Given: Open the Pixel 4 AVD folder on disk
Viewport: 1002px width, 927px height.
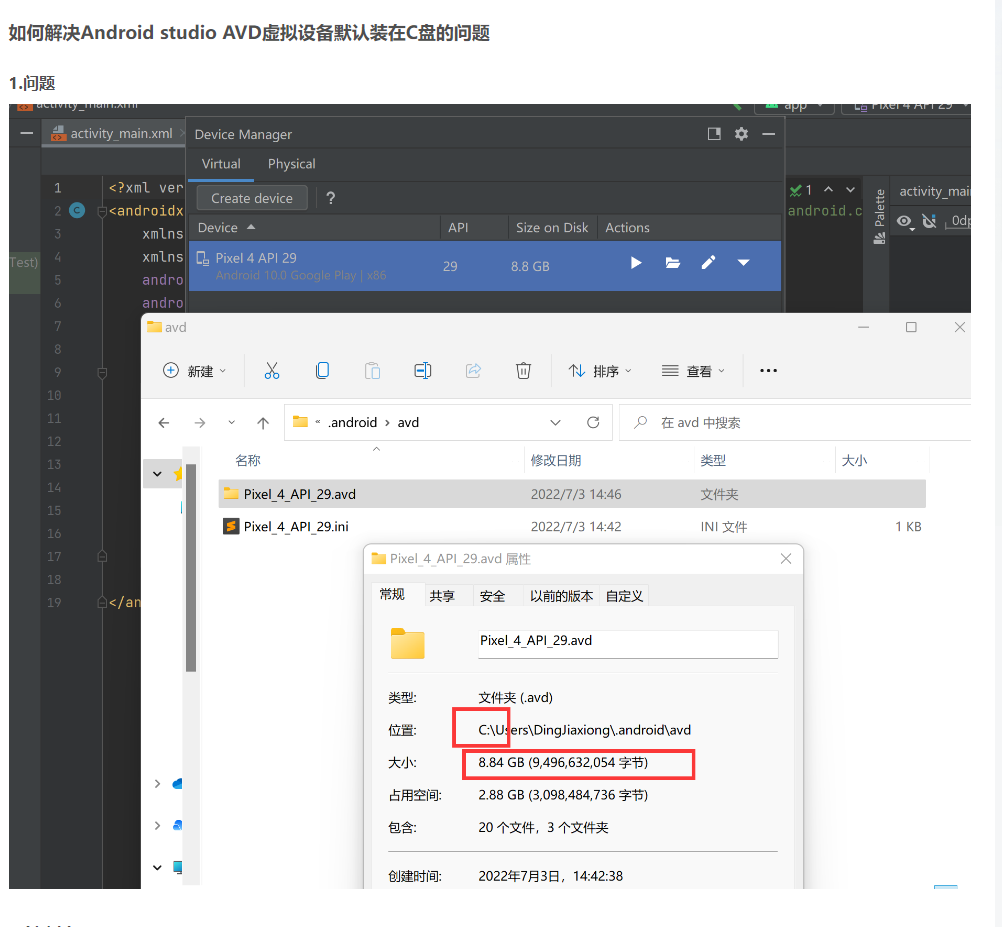Looking at the screenshot, I should (672, 263).
